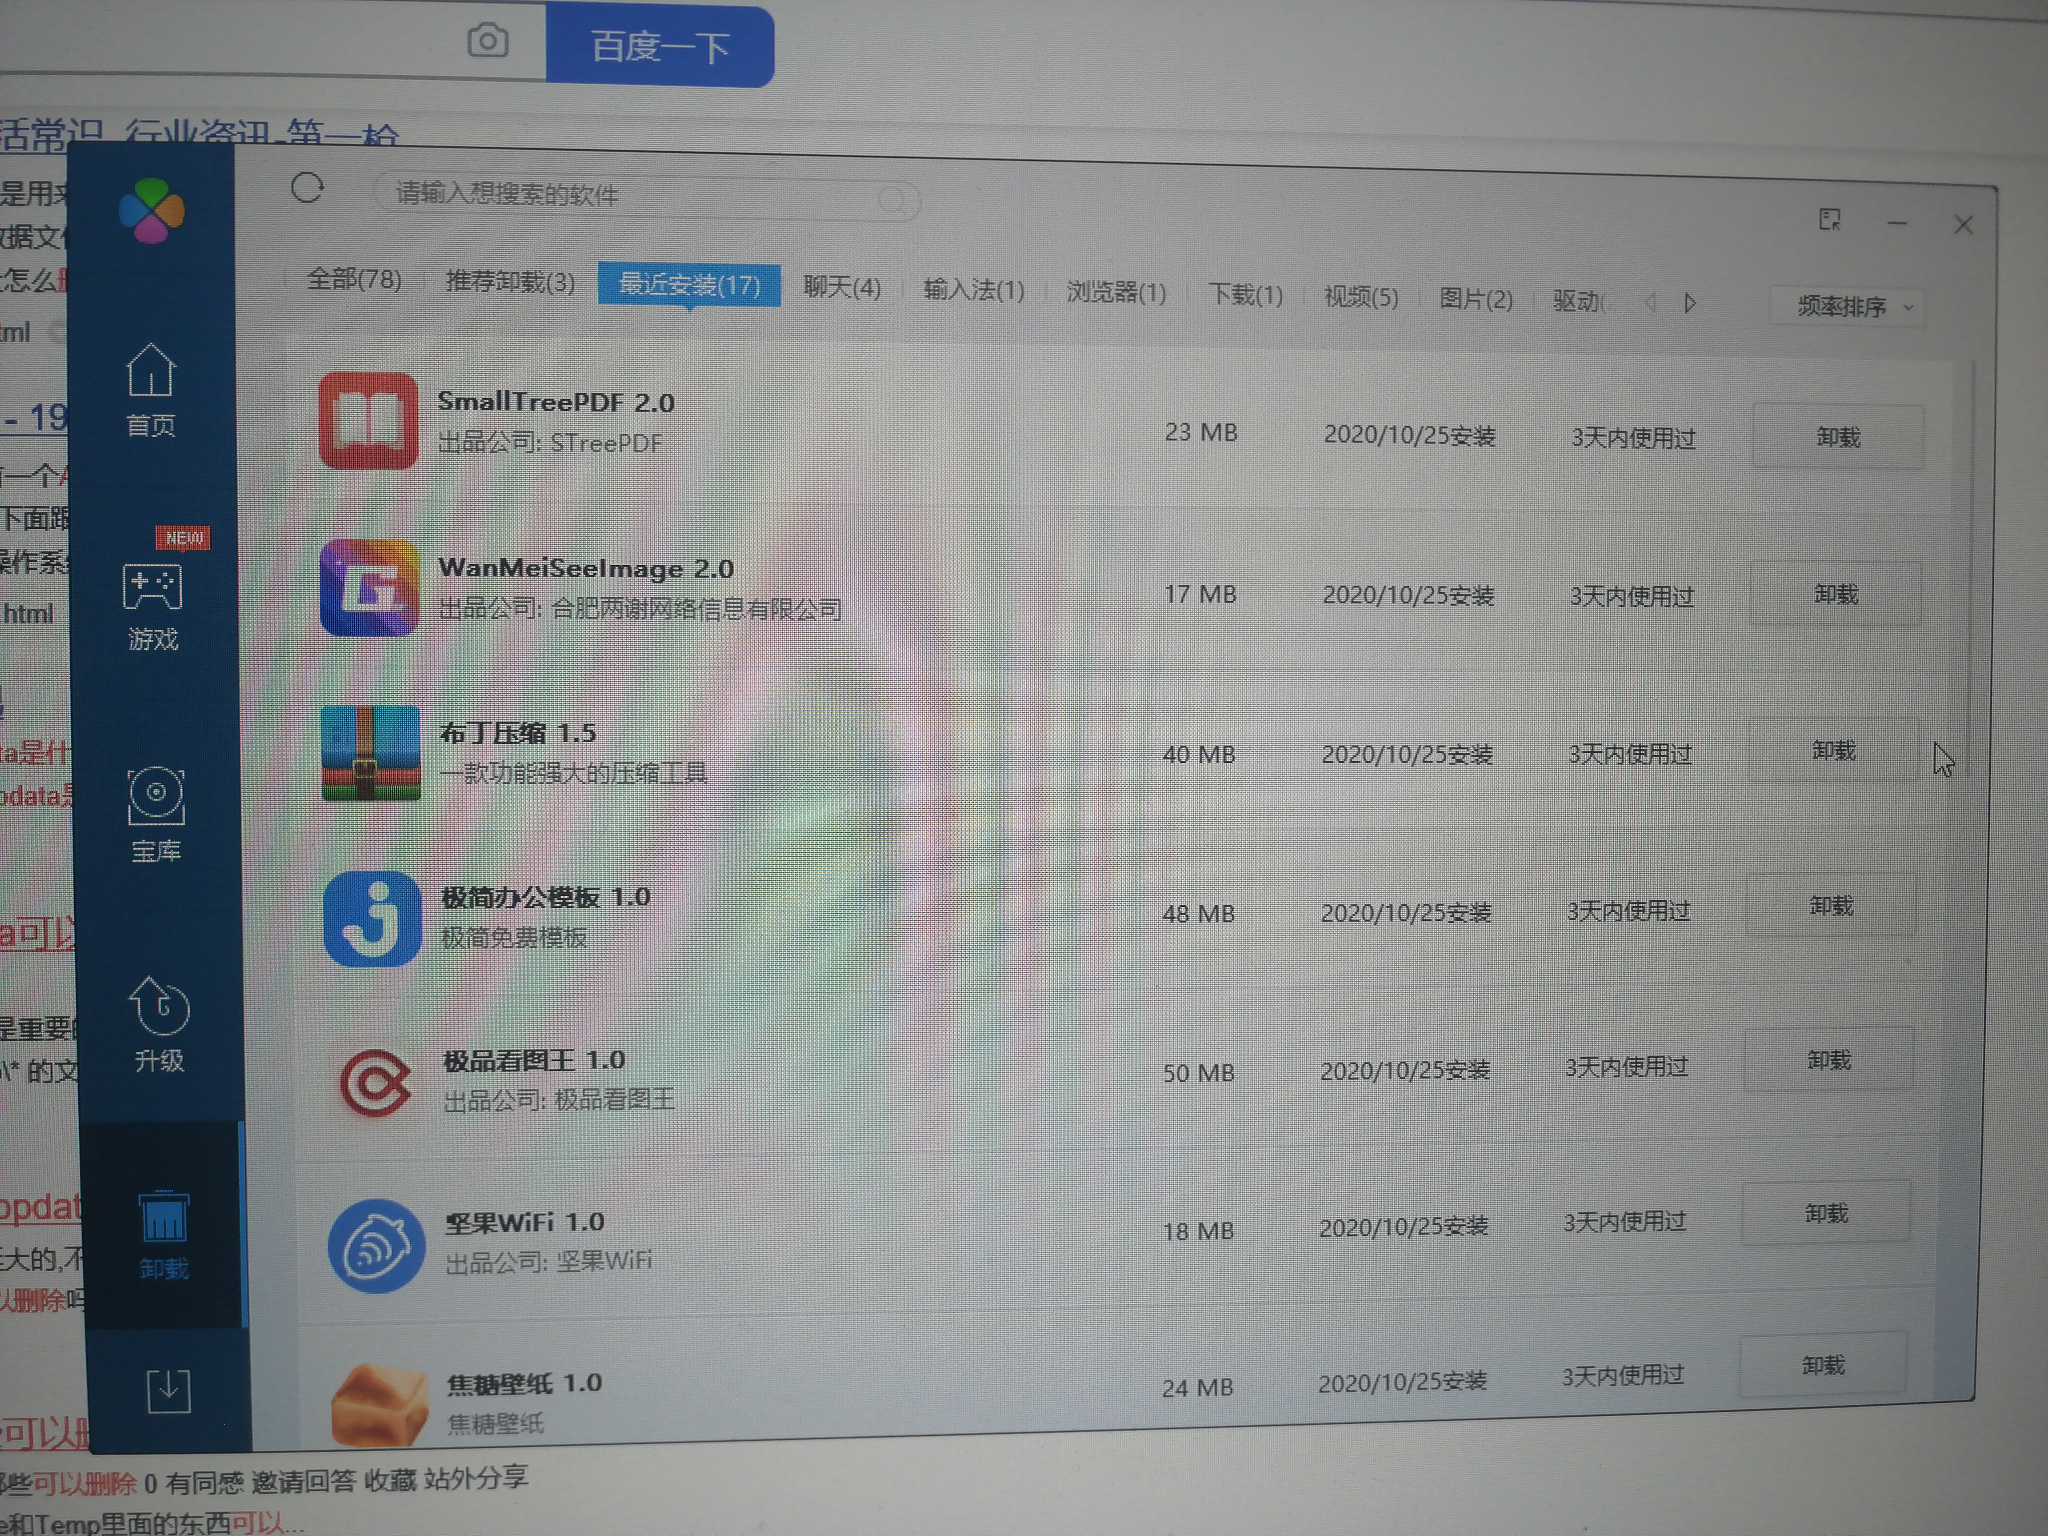
Task: Click the 极简办公模板 1.0 name text
Action: (x=546, y=897)
